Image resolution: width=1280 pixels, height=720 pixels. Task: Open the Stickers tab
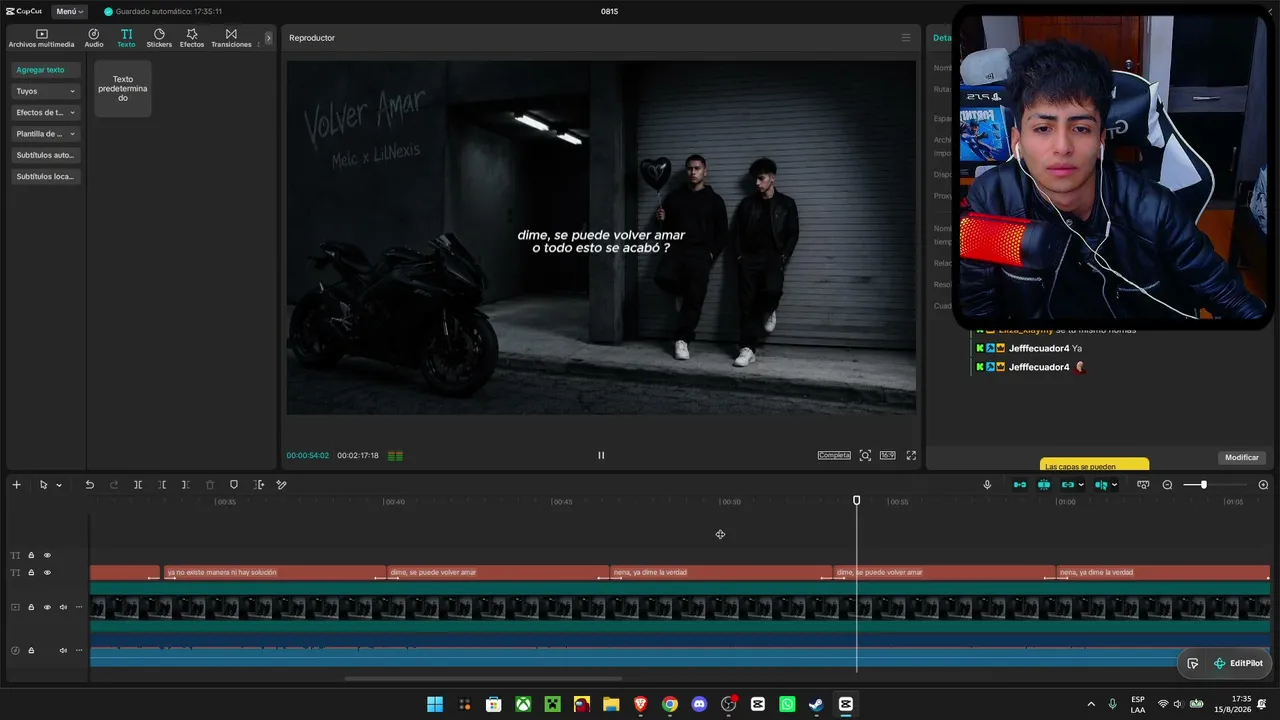(159, 38)
